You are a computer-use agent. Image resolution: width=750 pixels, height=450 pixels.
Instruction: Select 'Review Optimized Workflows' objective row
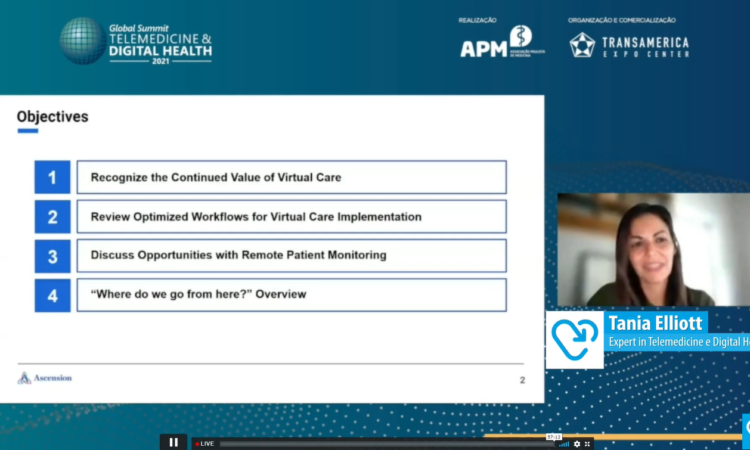[x=291, y=216]
